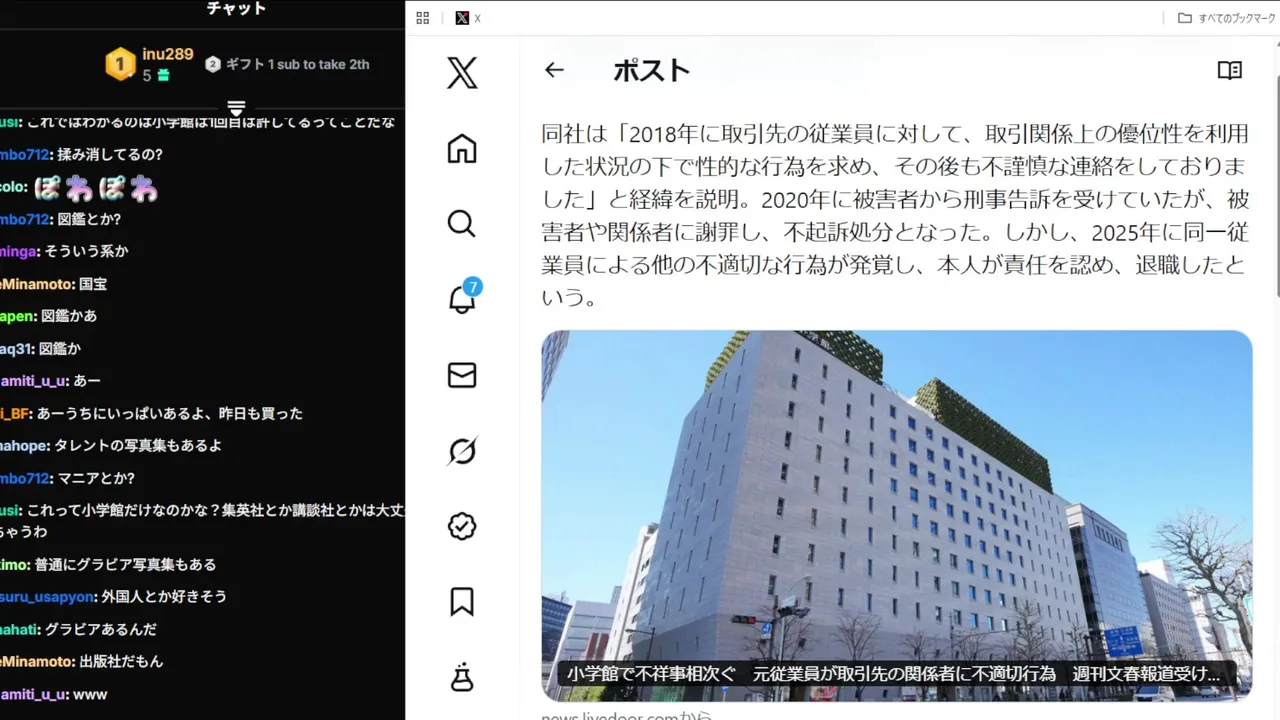This screenshot has height=720, width=1280.
Task: Click the article headline caption 小学館で不祥事相次ぐ
Action: [893, 674]
